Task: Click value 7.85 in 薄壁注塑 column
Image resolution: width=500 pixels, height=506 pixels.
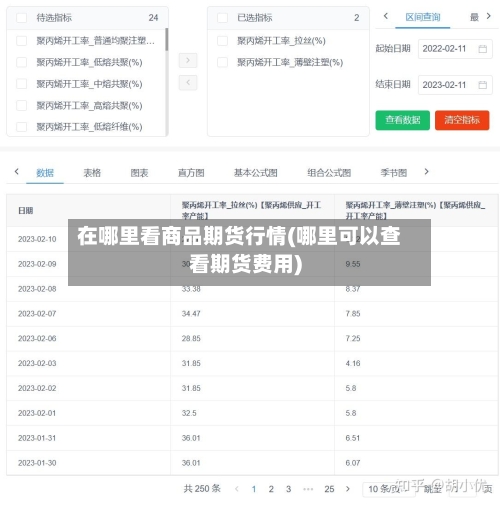Action: coord(353,314)
